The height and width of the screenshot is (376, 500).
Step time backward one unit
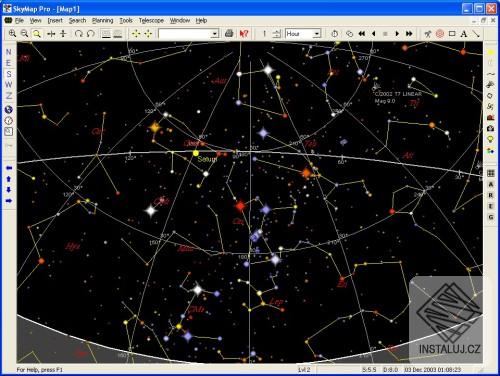click(374, 34)
